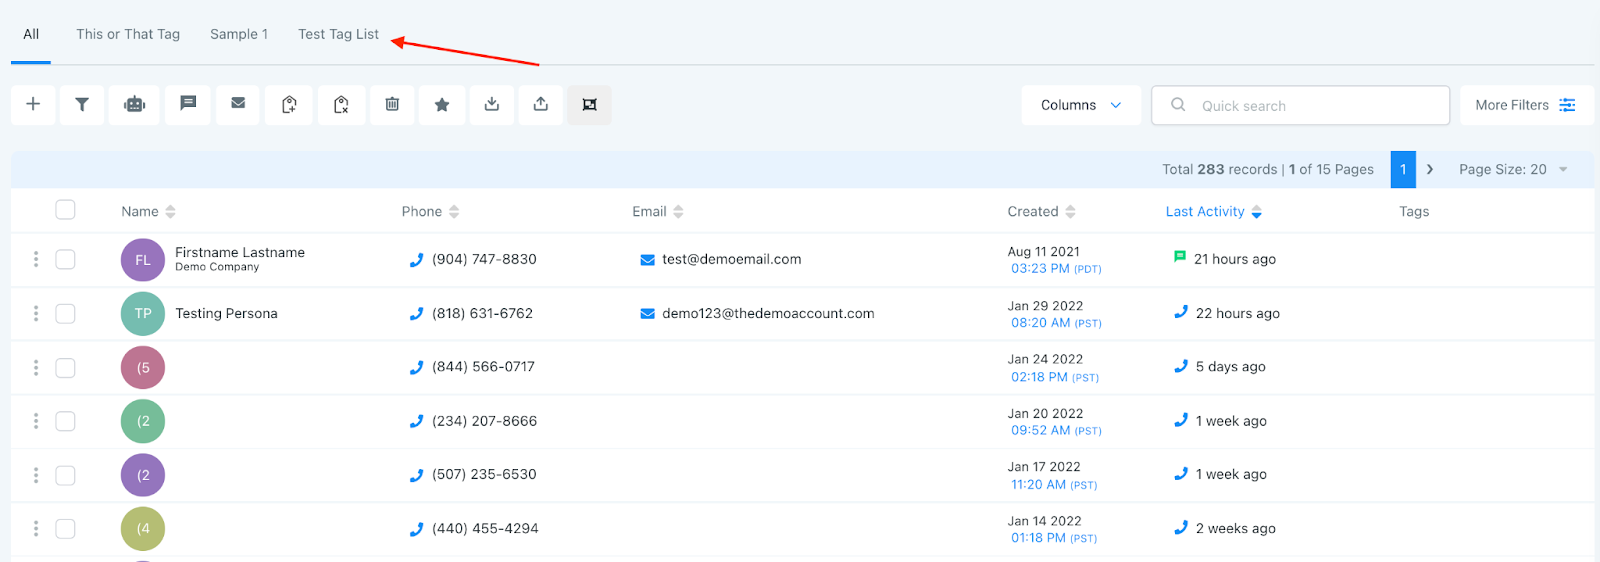The height and width of the screenshot is (562, 1600).
Task: Click the add tag icon
Action: 289,104
